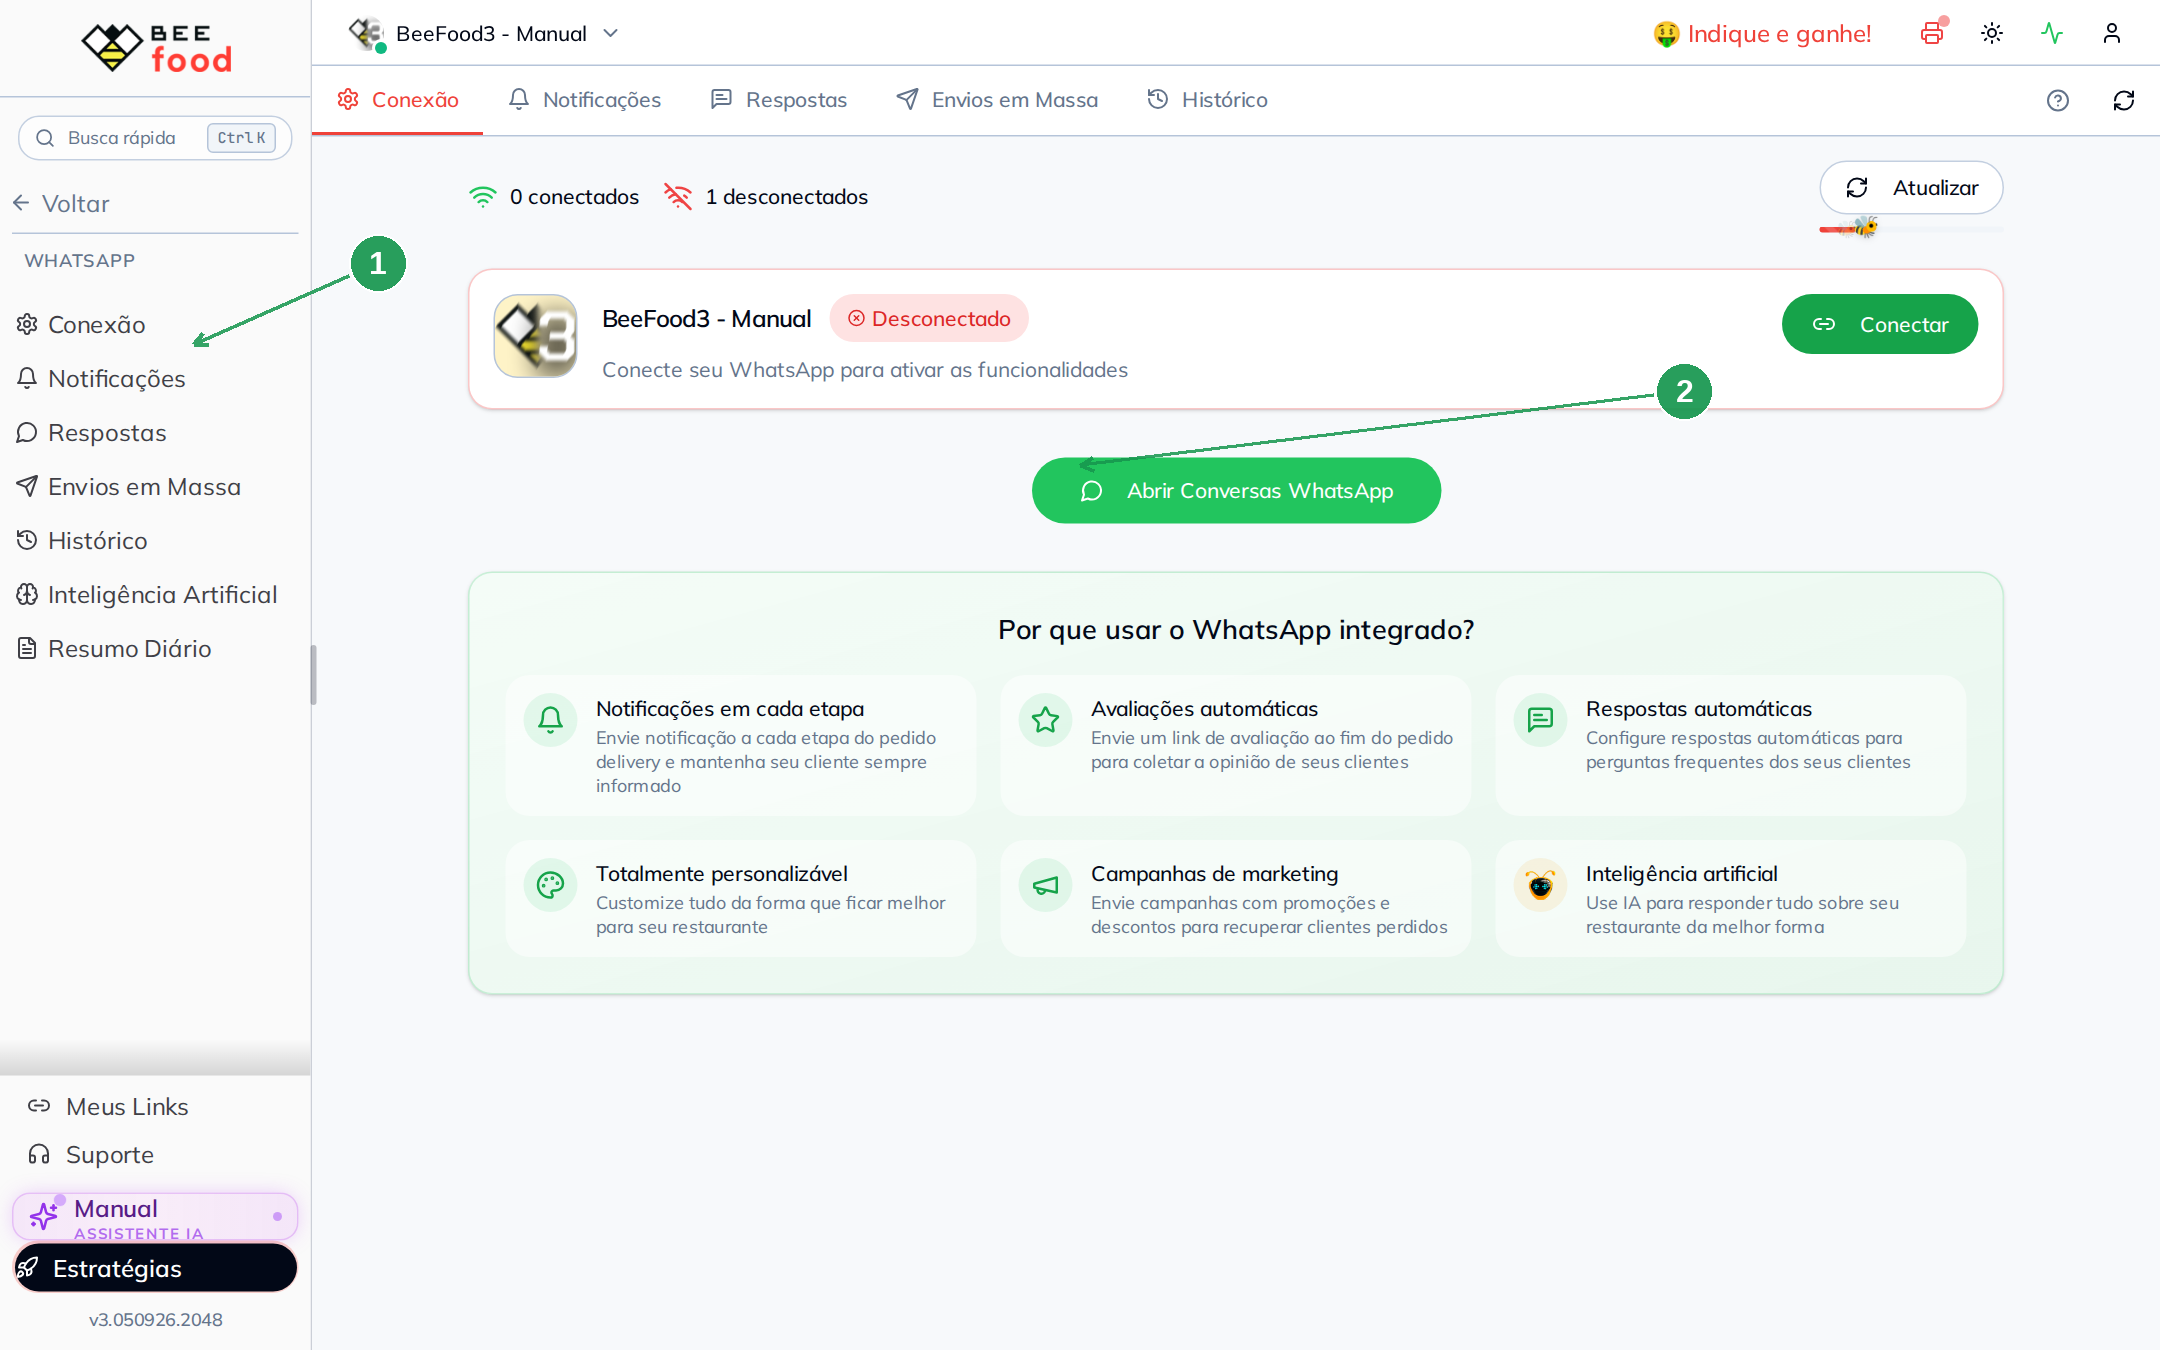Click Abrir Conversas WhatsApp button
Viewport: 2160px width, 1350px height.
point(1236,491)
